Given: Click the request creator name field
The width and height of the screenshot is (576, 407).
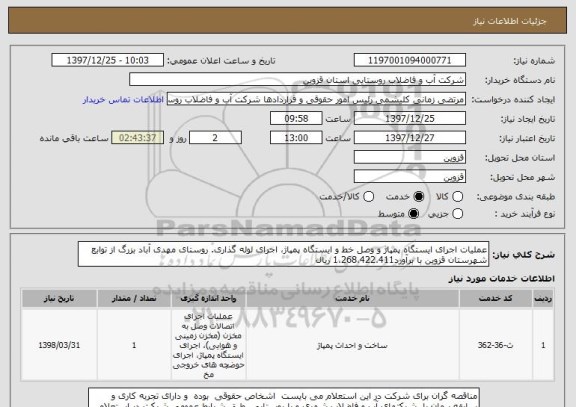Looking at the screenshot, I should click(316, 99).
